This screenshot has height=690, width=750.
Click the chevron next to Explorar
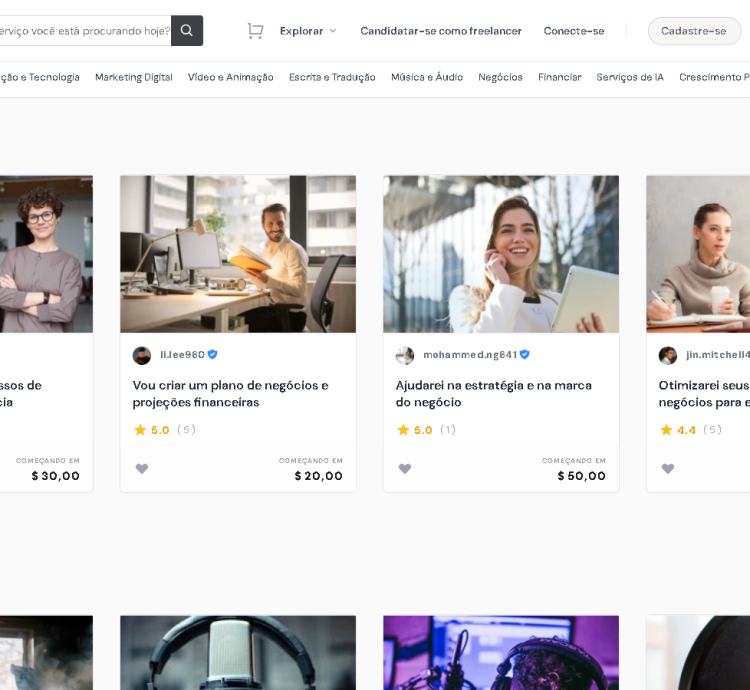[x=333, y=31]
